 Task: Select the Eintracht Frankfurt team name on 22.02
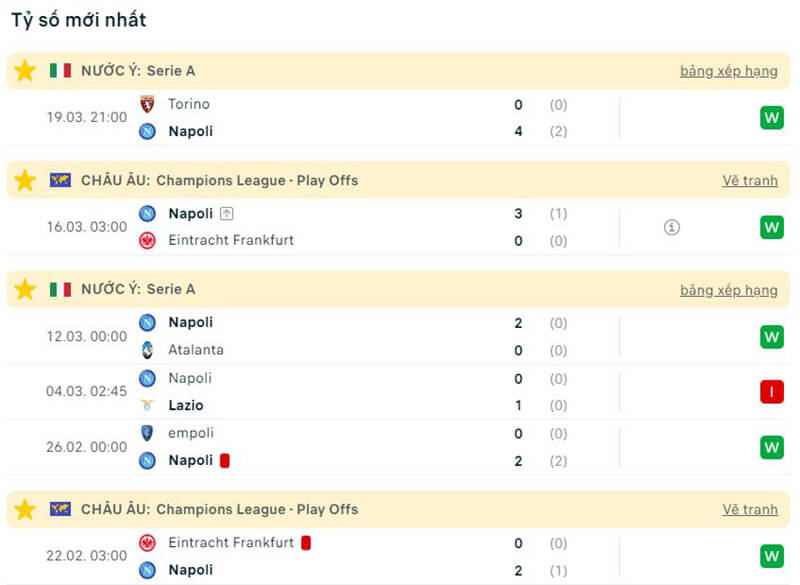pos(231,542)
